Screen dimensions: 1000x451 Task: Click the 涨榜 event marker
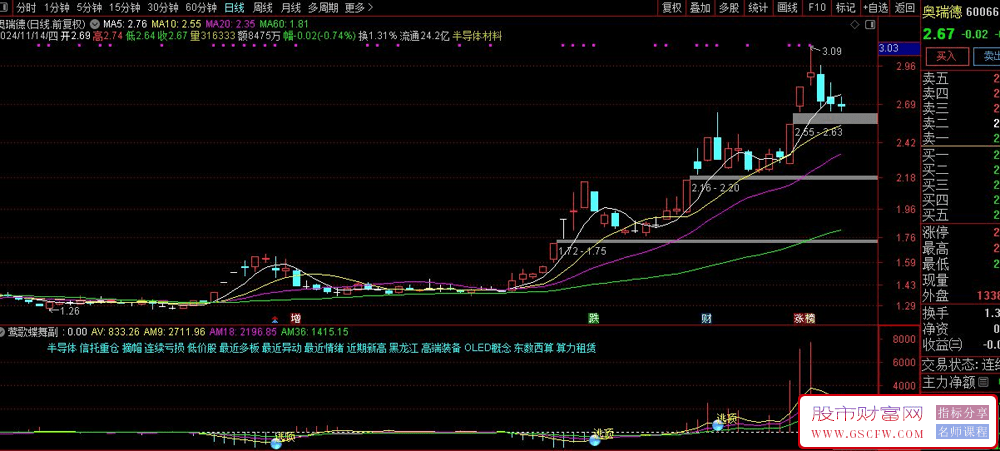(804, 318)
